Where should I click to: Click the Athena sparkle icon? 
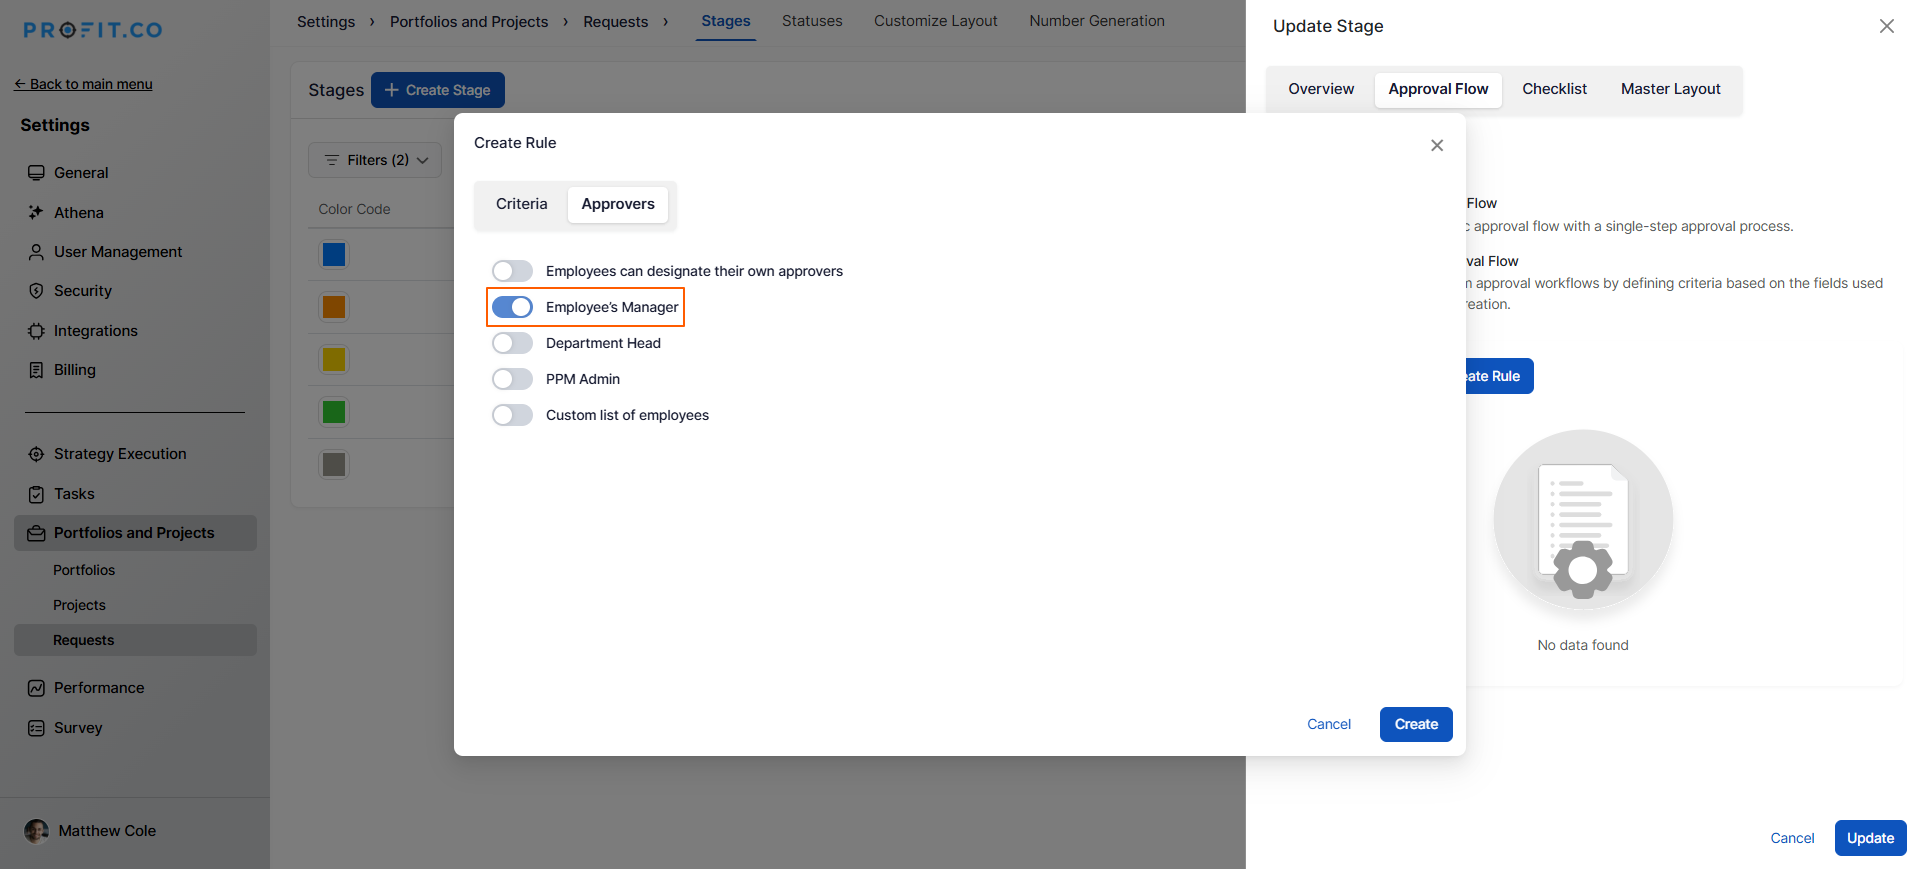(36, 212)
